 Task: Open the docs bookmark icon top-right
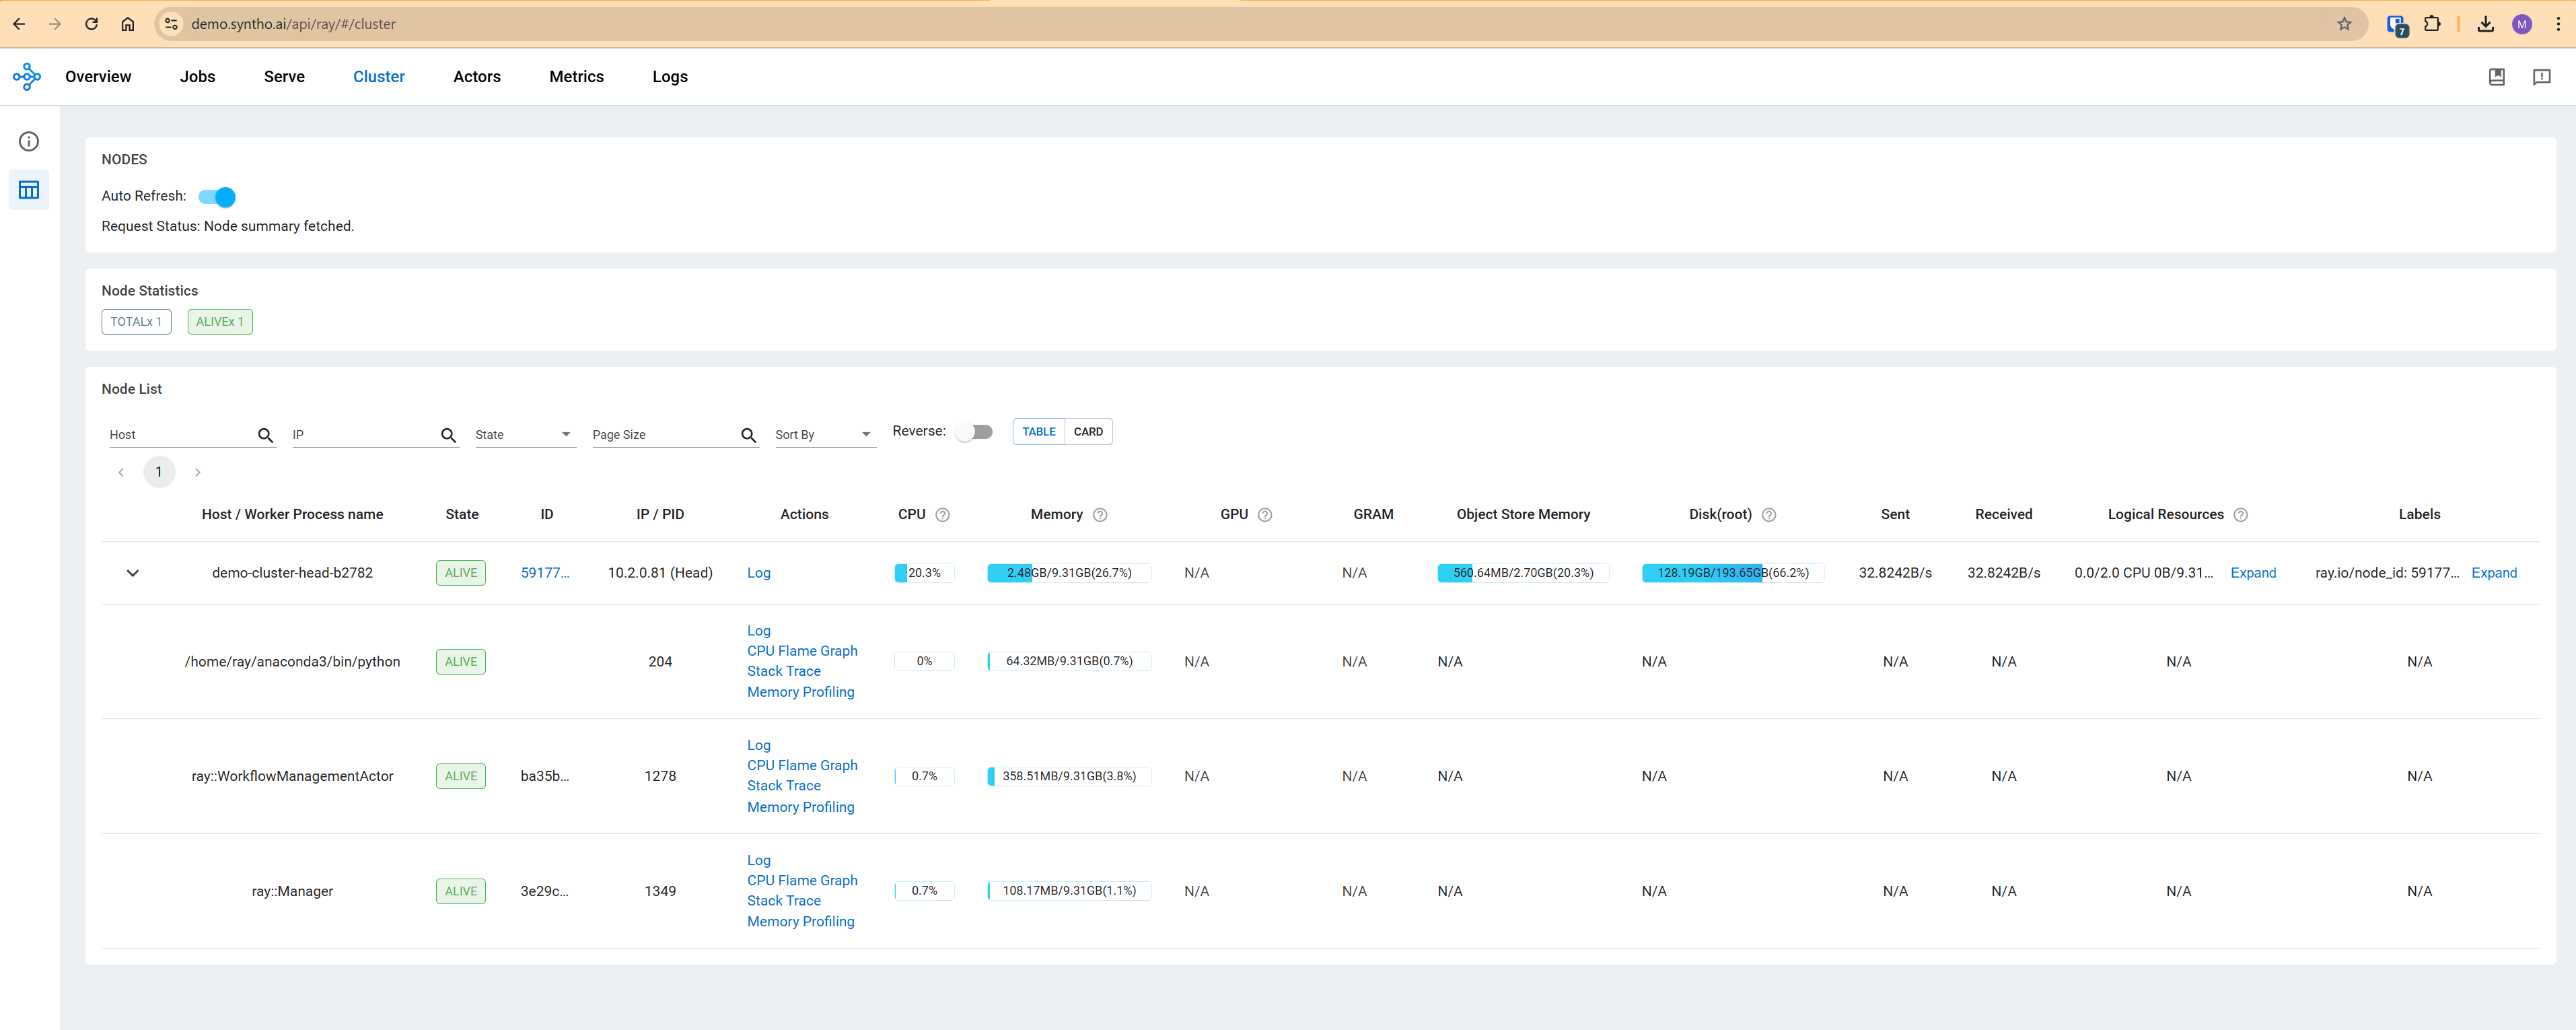(x=2496, y=77)
